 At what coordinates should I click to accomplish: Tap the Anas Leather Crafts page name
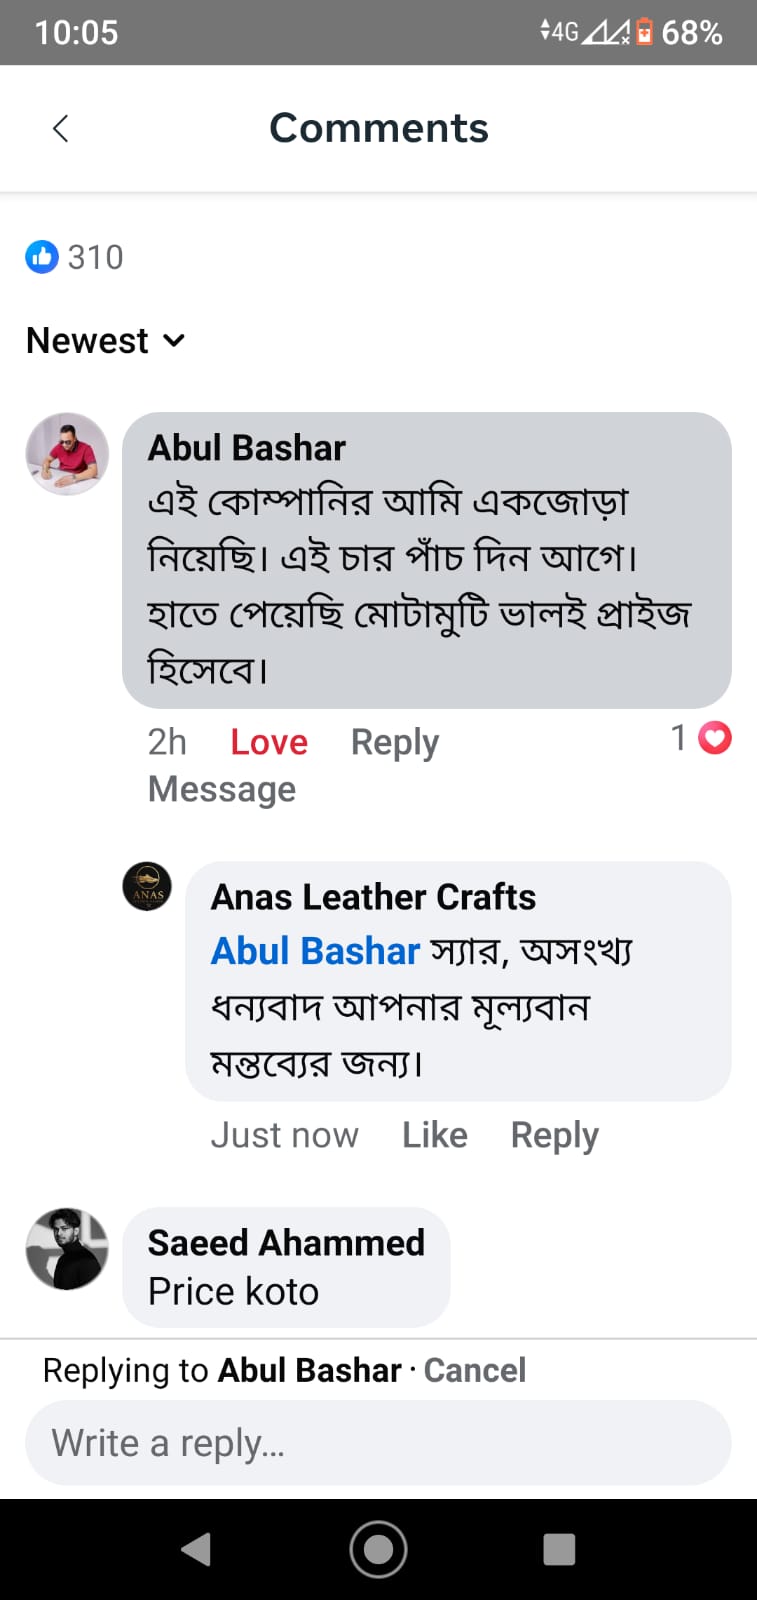pyautogui.click(x=373, y=897)
